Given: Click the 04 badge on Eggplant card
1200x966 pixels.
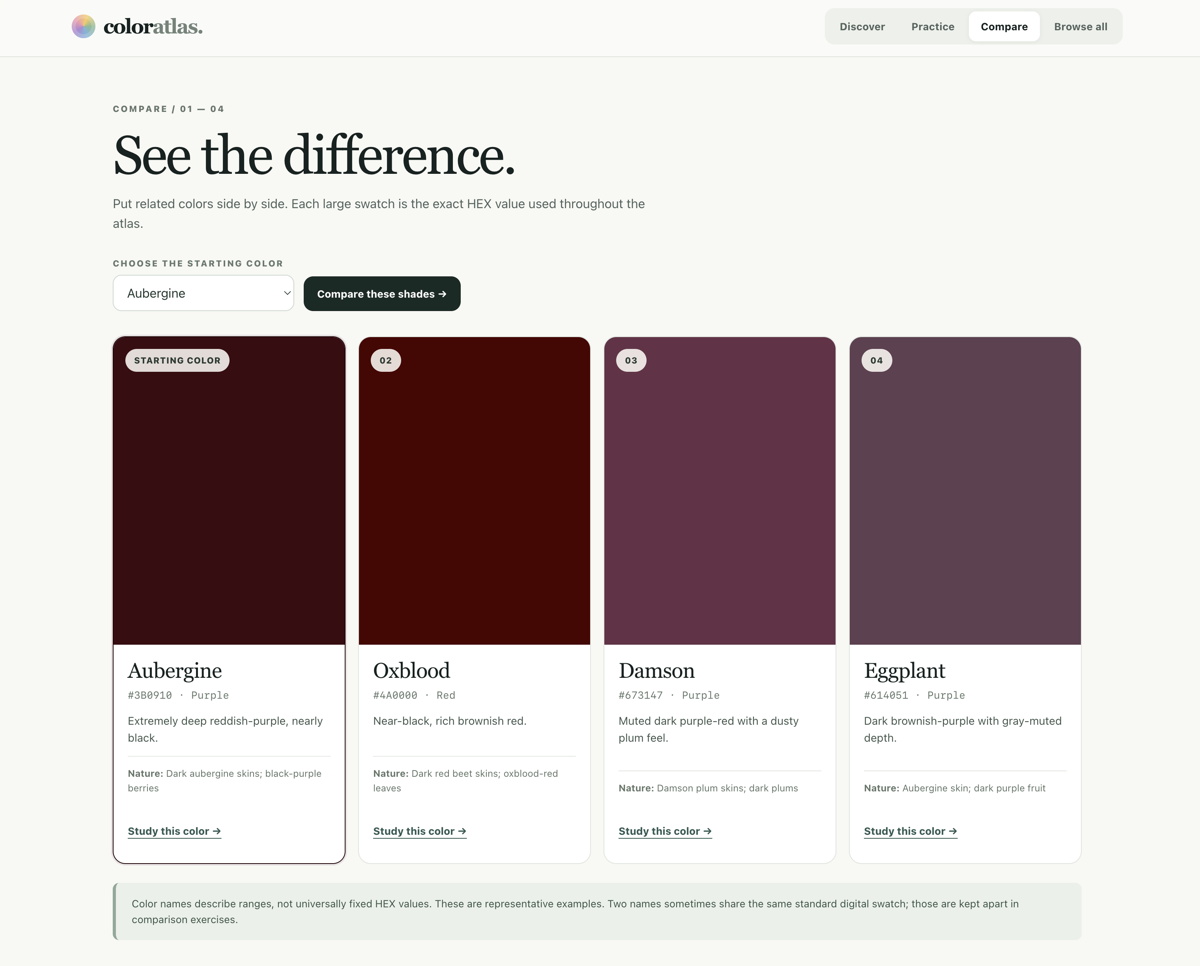Looking at the screenshot, I should click(877, 360).
